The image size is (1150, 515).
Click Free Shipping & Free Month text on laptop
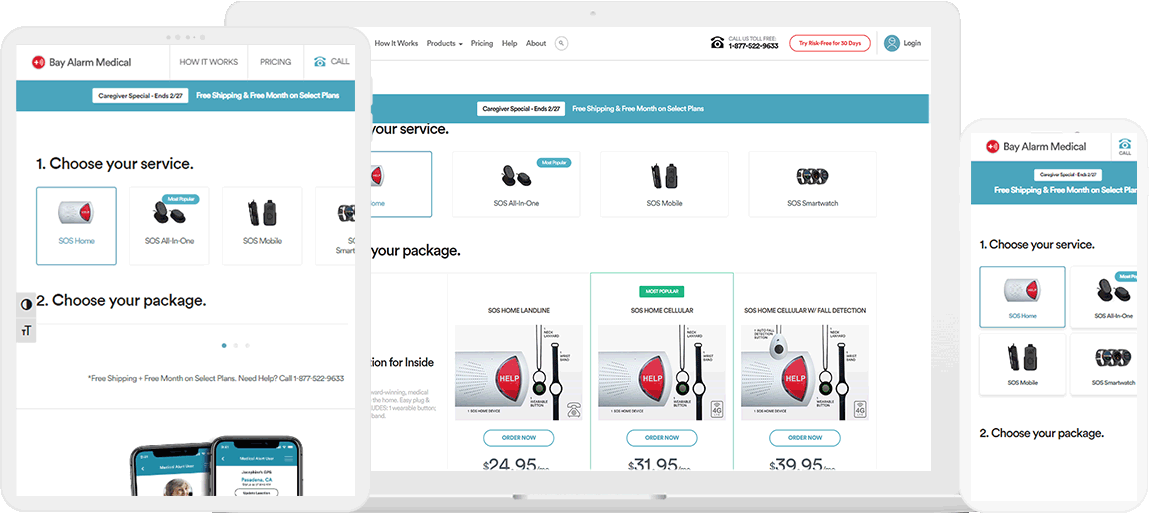coord(638,109)
